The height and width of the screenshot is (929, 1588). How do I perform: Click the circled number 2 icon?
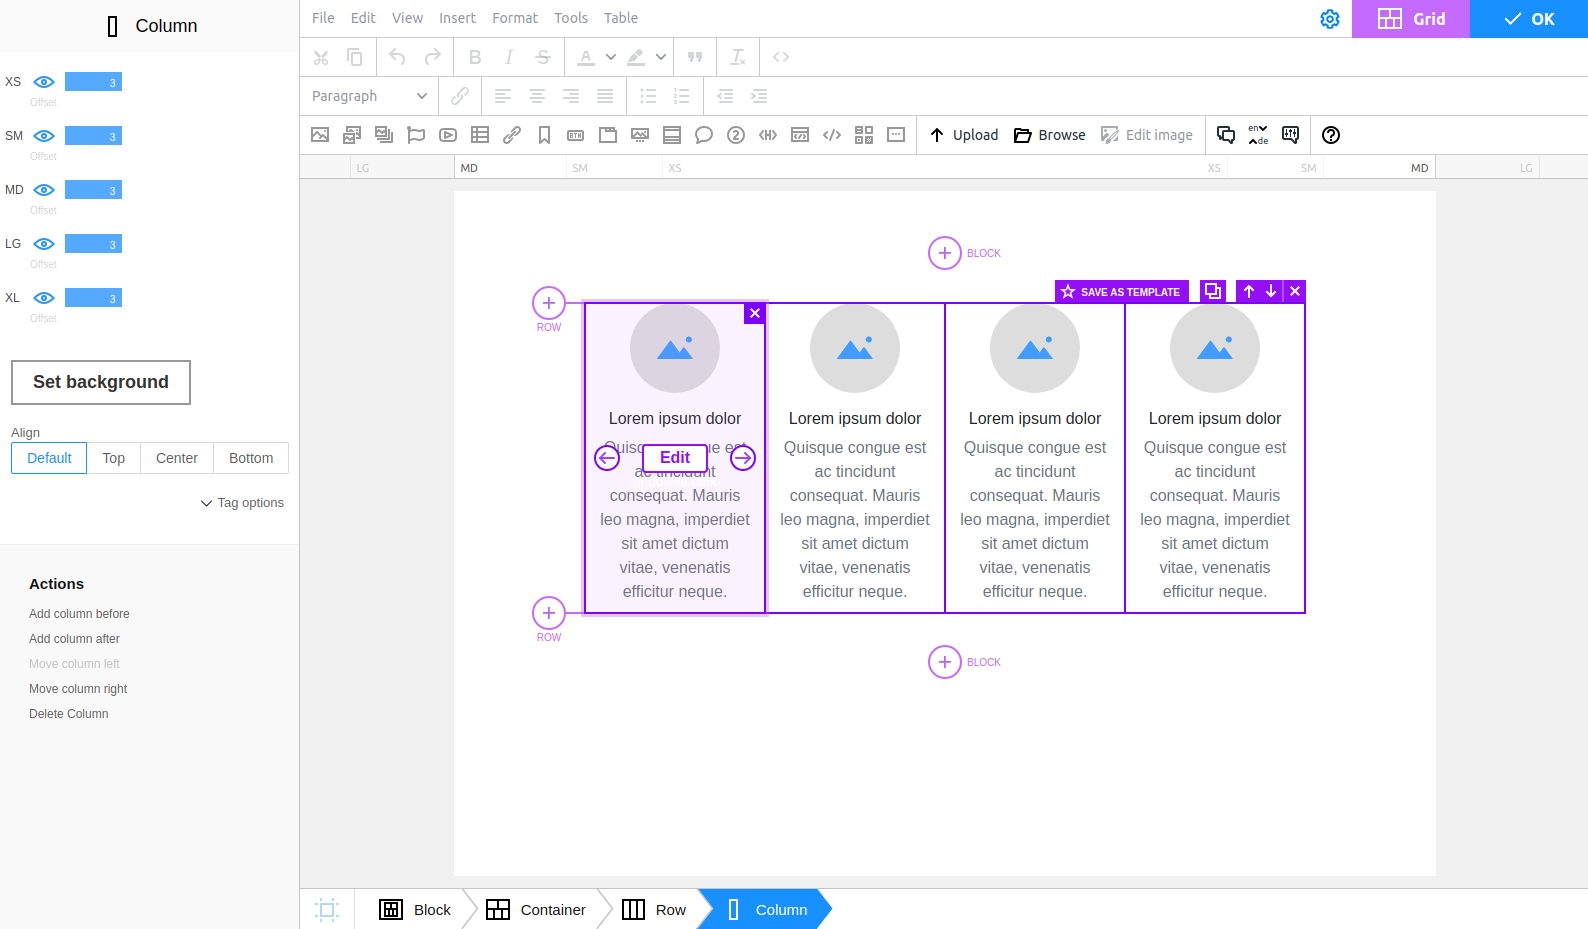[x=736, y=135]
